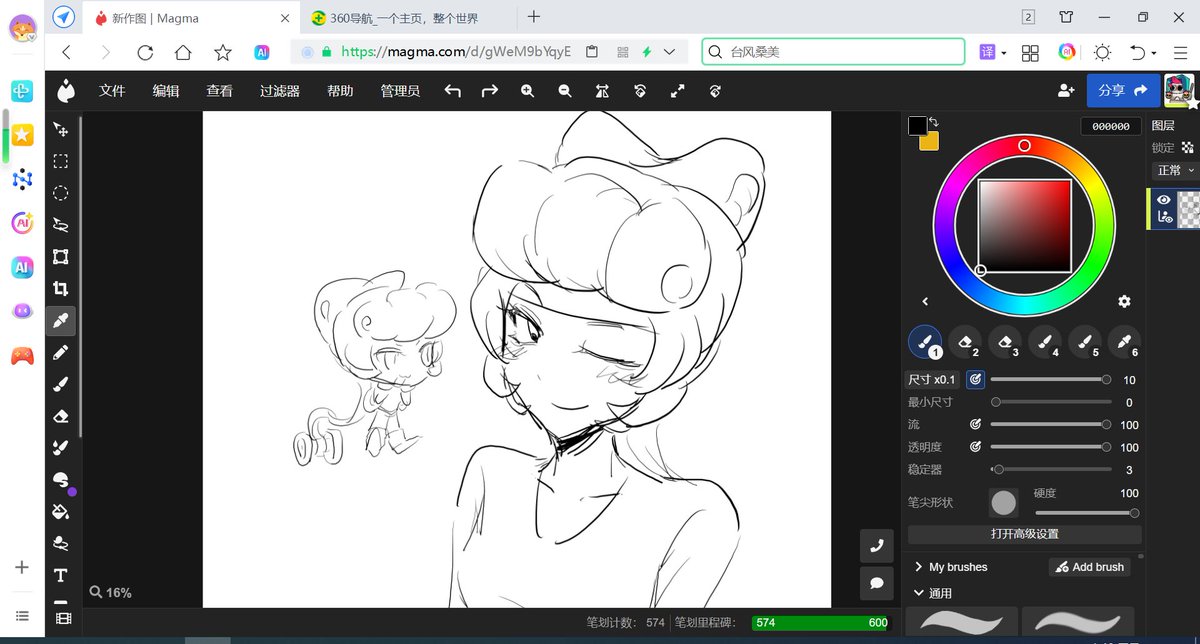Open the address bar dropdown arrow
Image resolution: width=1200 pixels, height=644 pixels.
[669, 52]
